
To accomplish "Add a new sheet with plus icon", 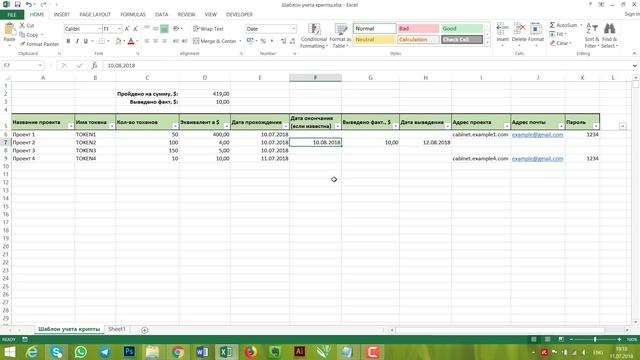I will point(144,330).
